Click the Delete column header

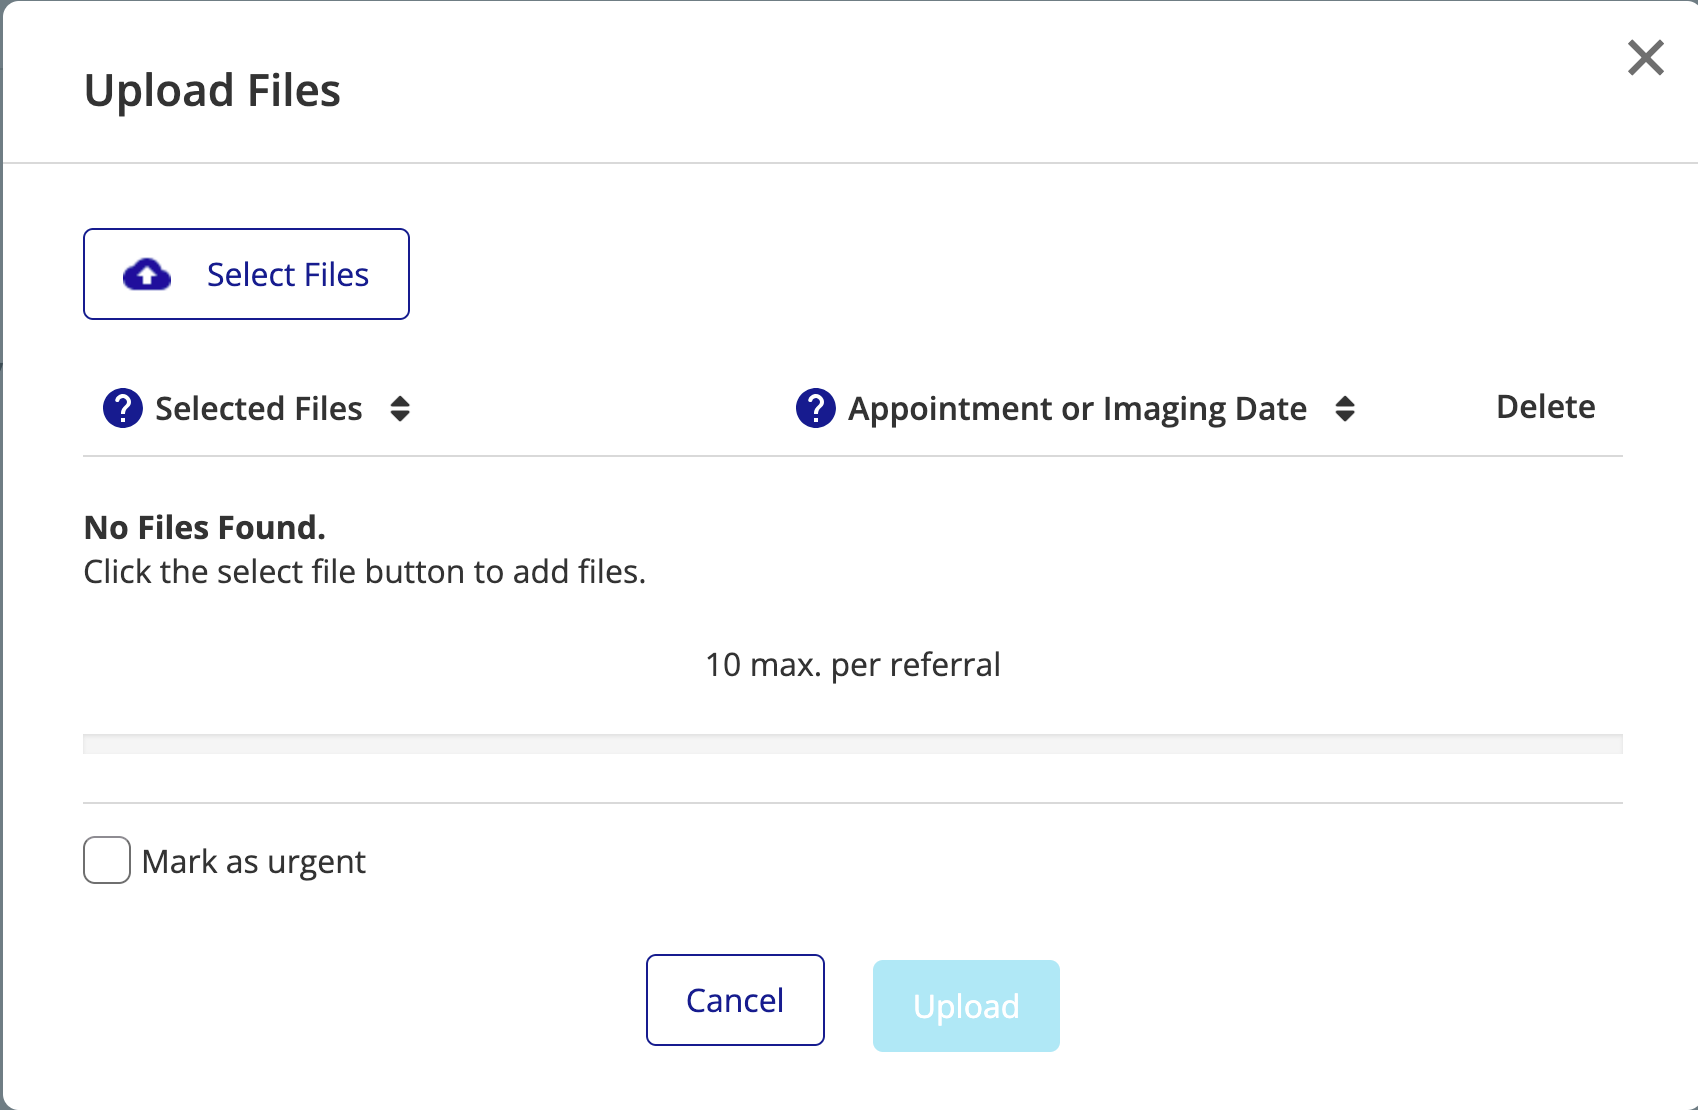pyautogui.click(x=1545, y=406)
